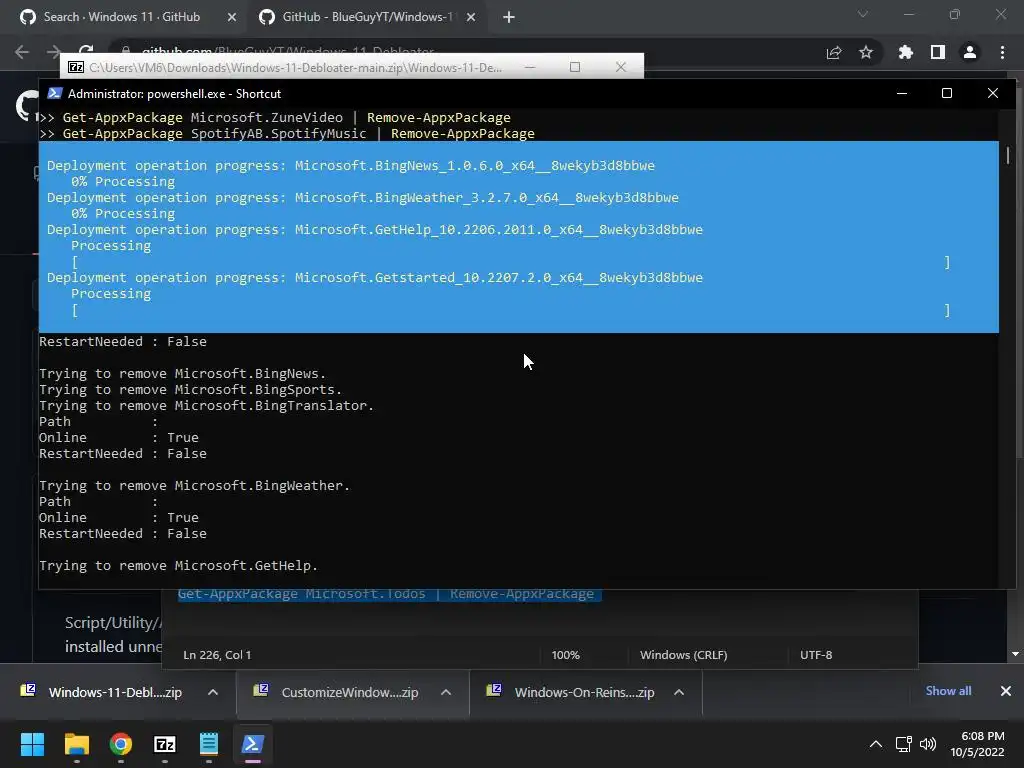Open volume tray icon
This screenshot has height=768, width=1024.
927,744
